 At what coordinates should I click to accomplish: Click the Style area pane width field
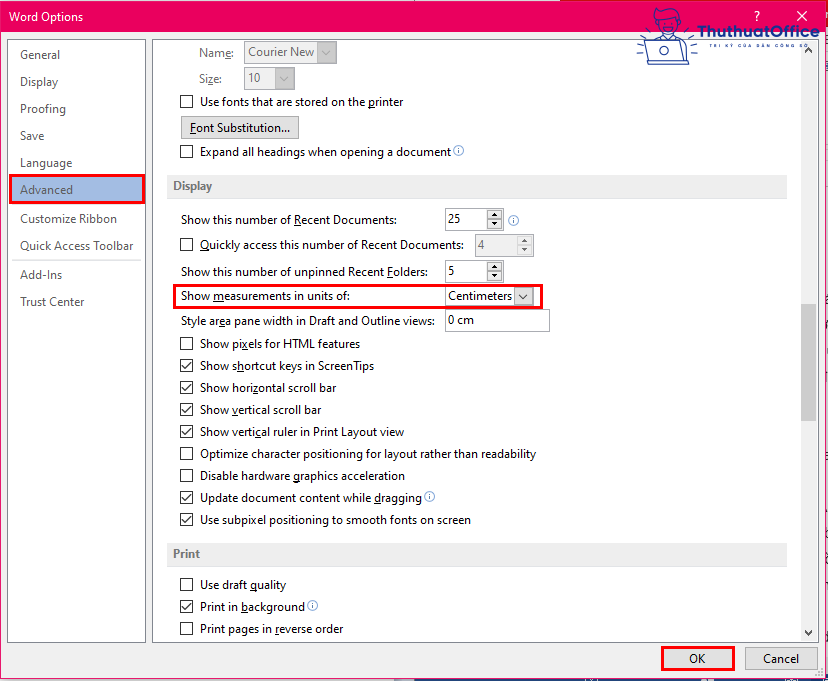coord(496,321)
